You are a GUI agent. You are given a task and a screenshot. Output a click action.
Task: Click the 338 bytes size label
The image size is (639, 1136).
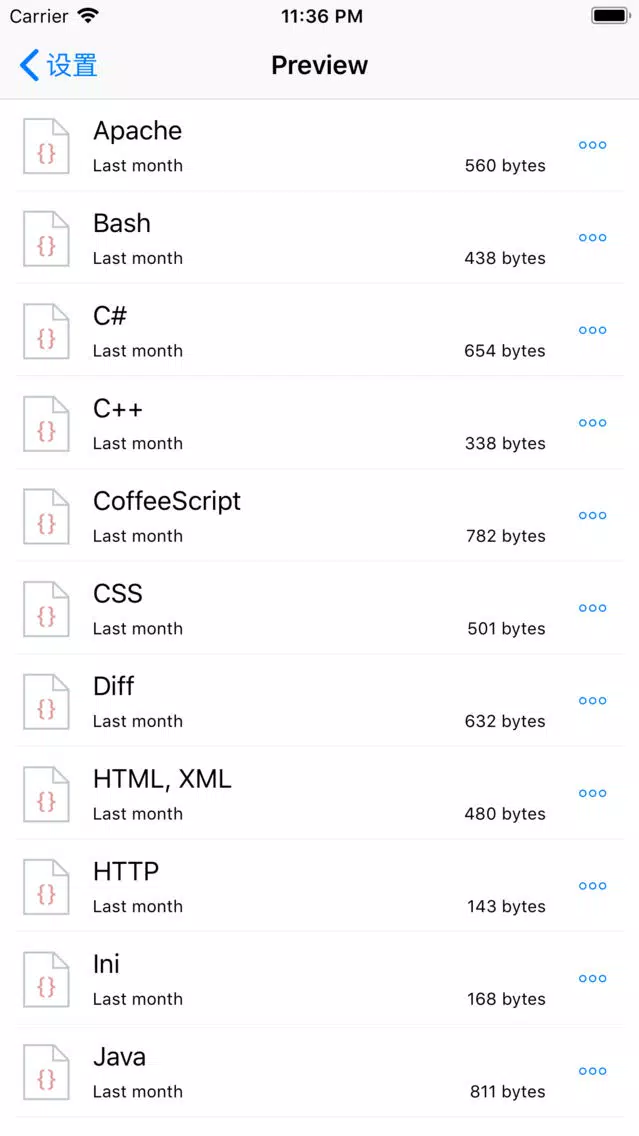pyautogui.click(x=505, y=444)
